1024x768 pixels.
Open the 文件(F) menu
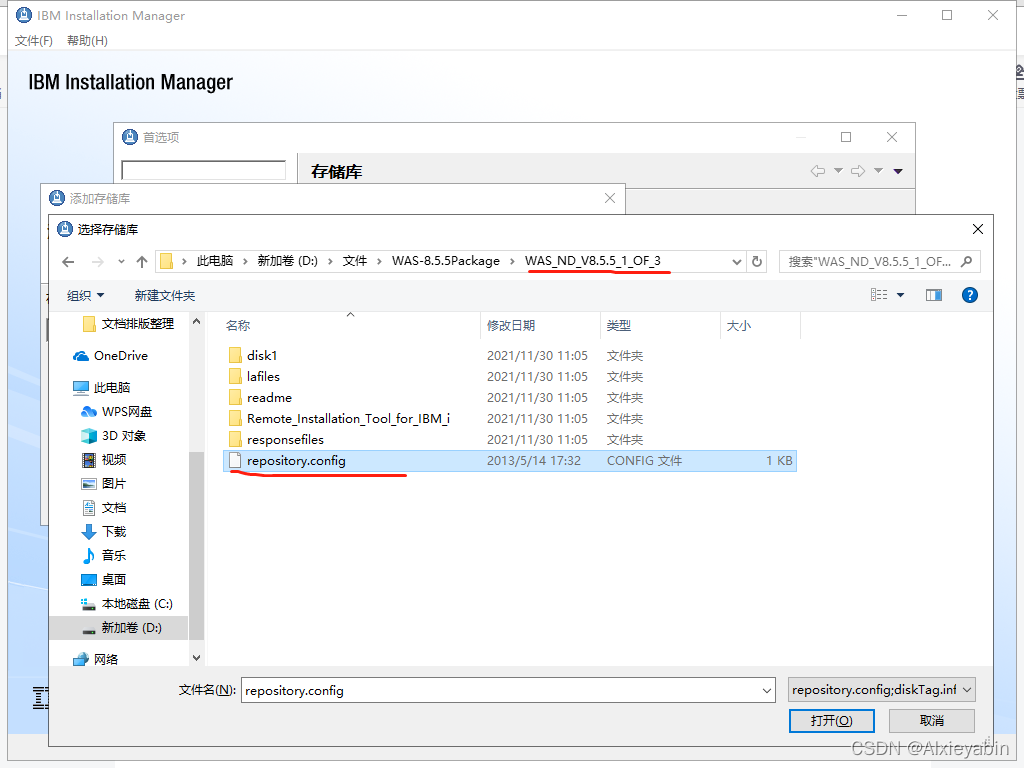click(x=33, y=40)
